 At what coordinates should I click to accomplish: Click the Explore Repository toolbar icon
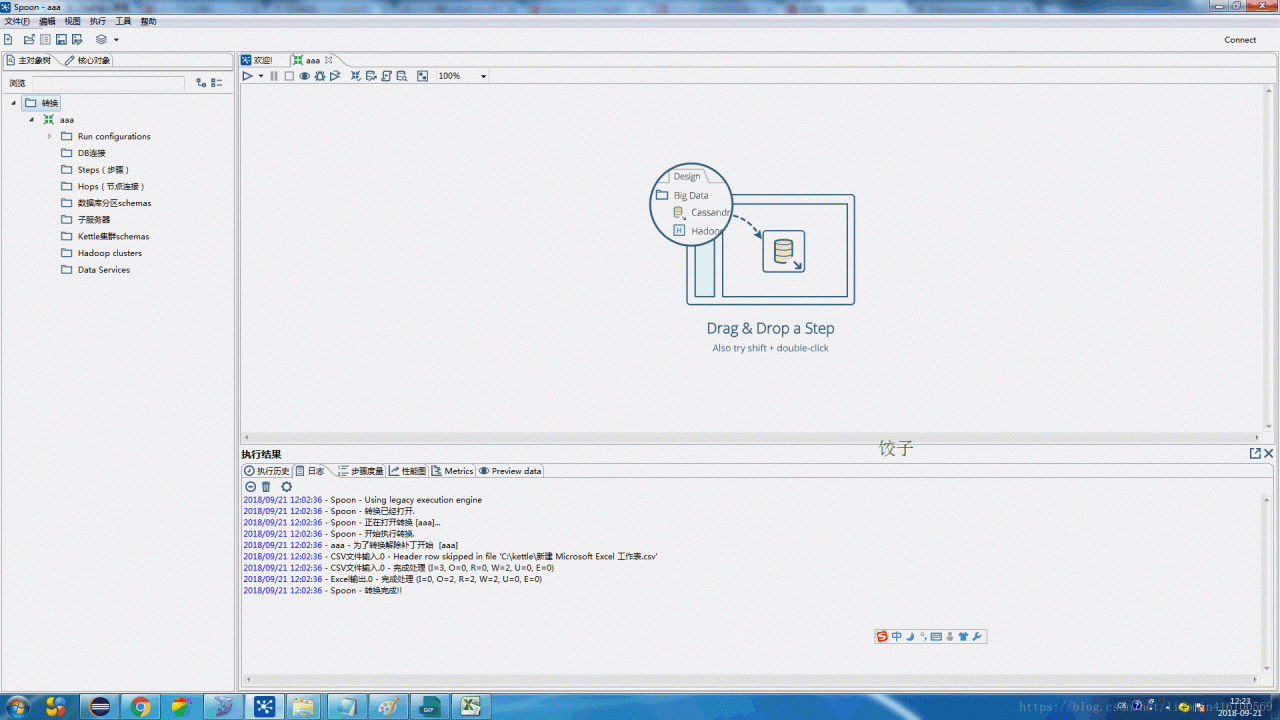45,40
